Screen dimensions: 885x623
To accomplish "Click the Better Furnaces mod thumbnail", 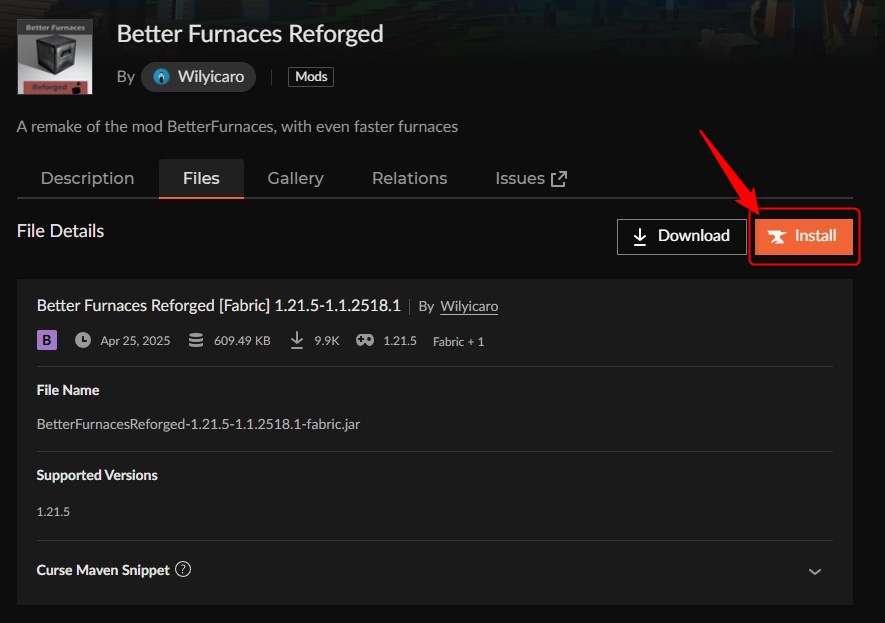I will [54, 55].
